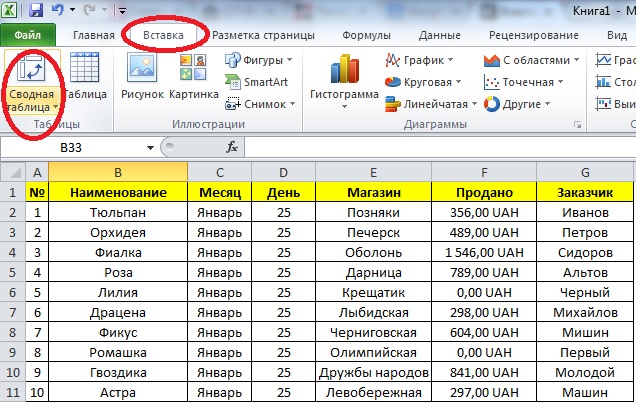Open the Файл tab
The width and height of the screenshot is (636, 402).
tap(28, 35)
